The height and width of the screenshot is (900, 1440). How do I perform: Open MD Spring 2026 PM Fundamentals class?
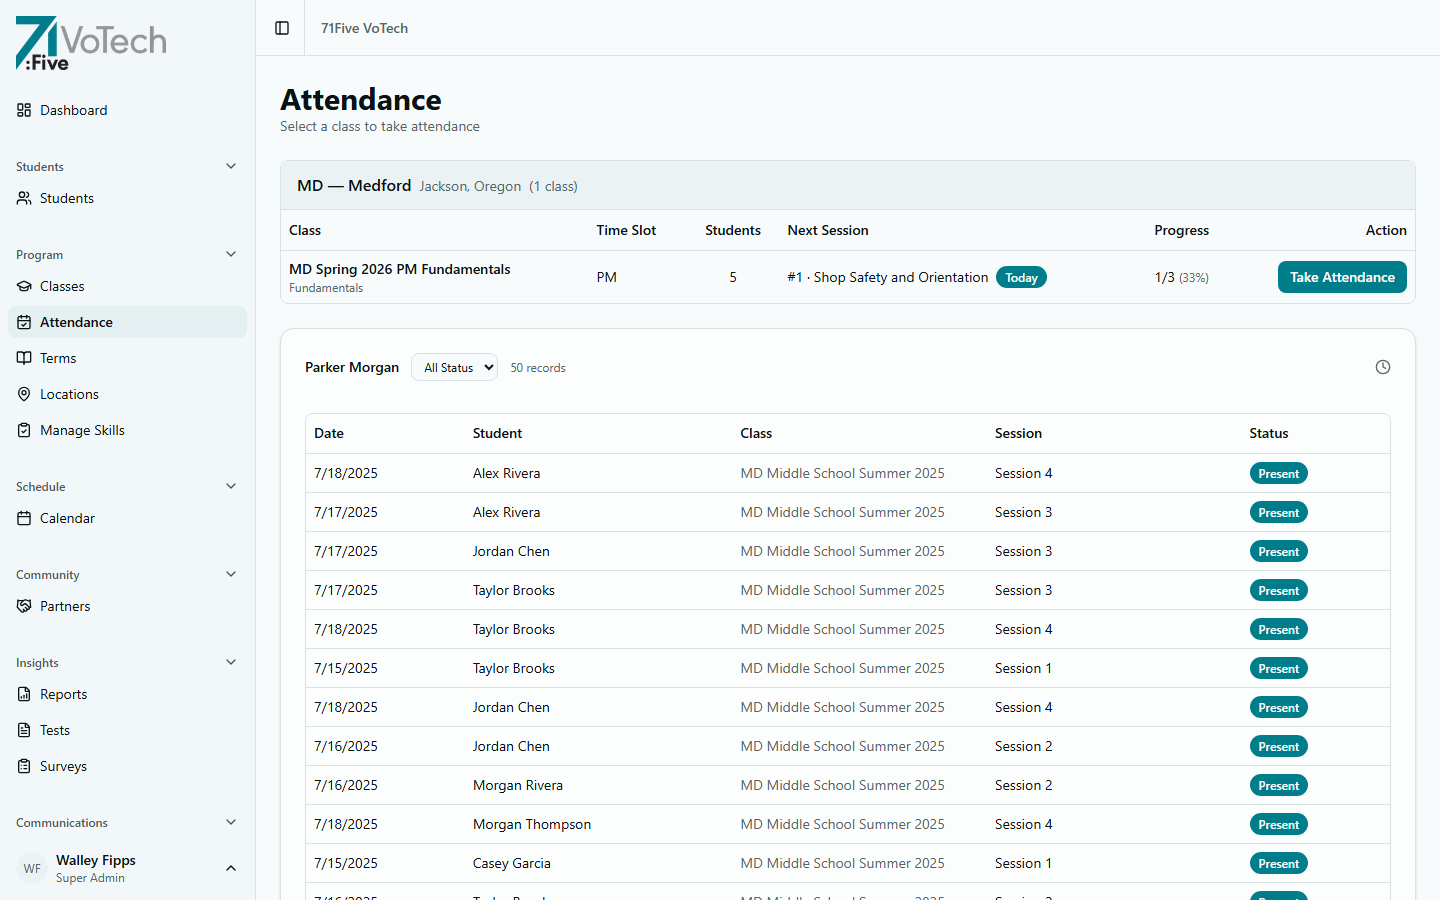coord(399,269)
